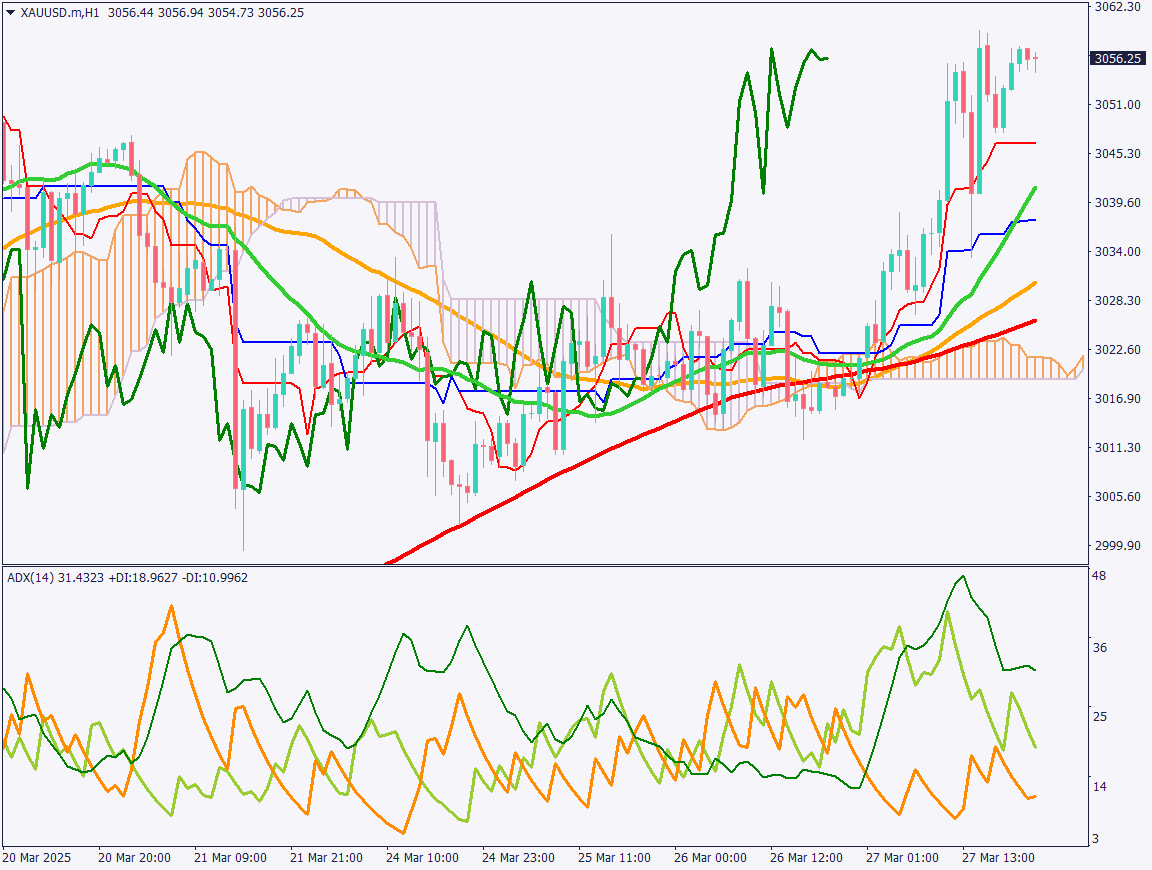Click the divider between chart and ADX window
1152x870 pixels.
coord(540,565)
